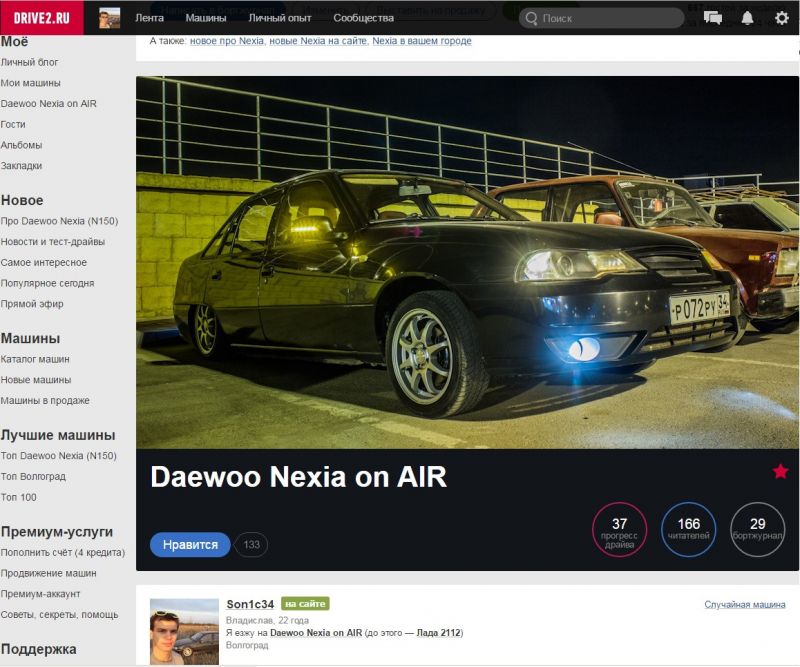Open the Продвижение машин link
This screenshot has height=667, width=800.
[48, 573]
